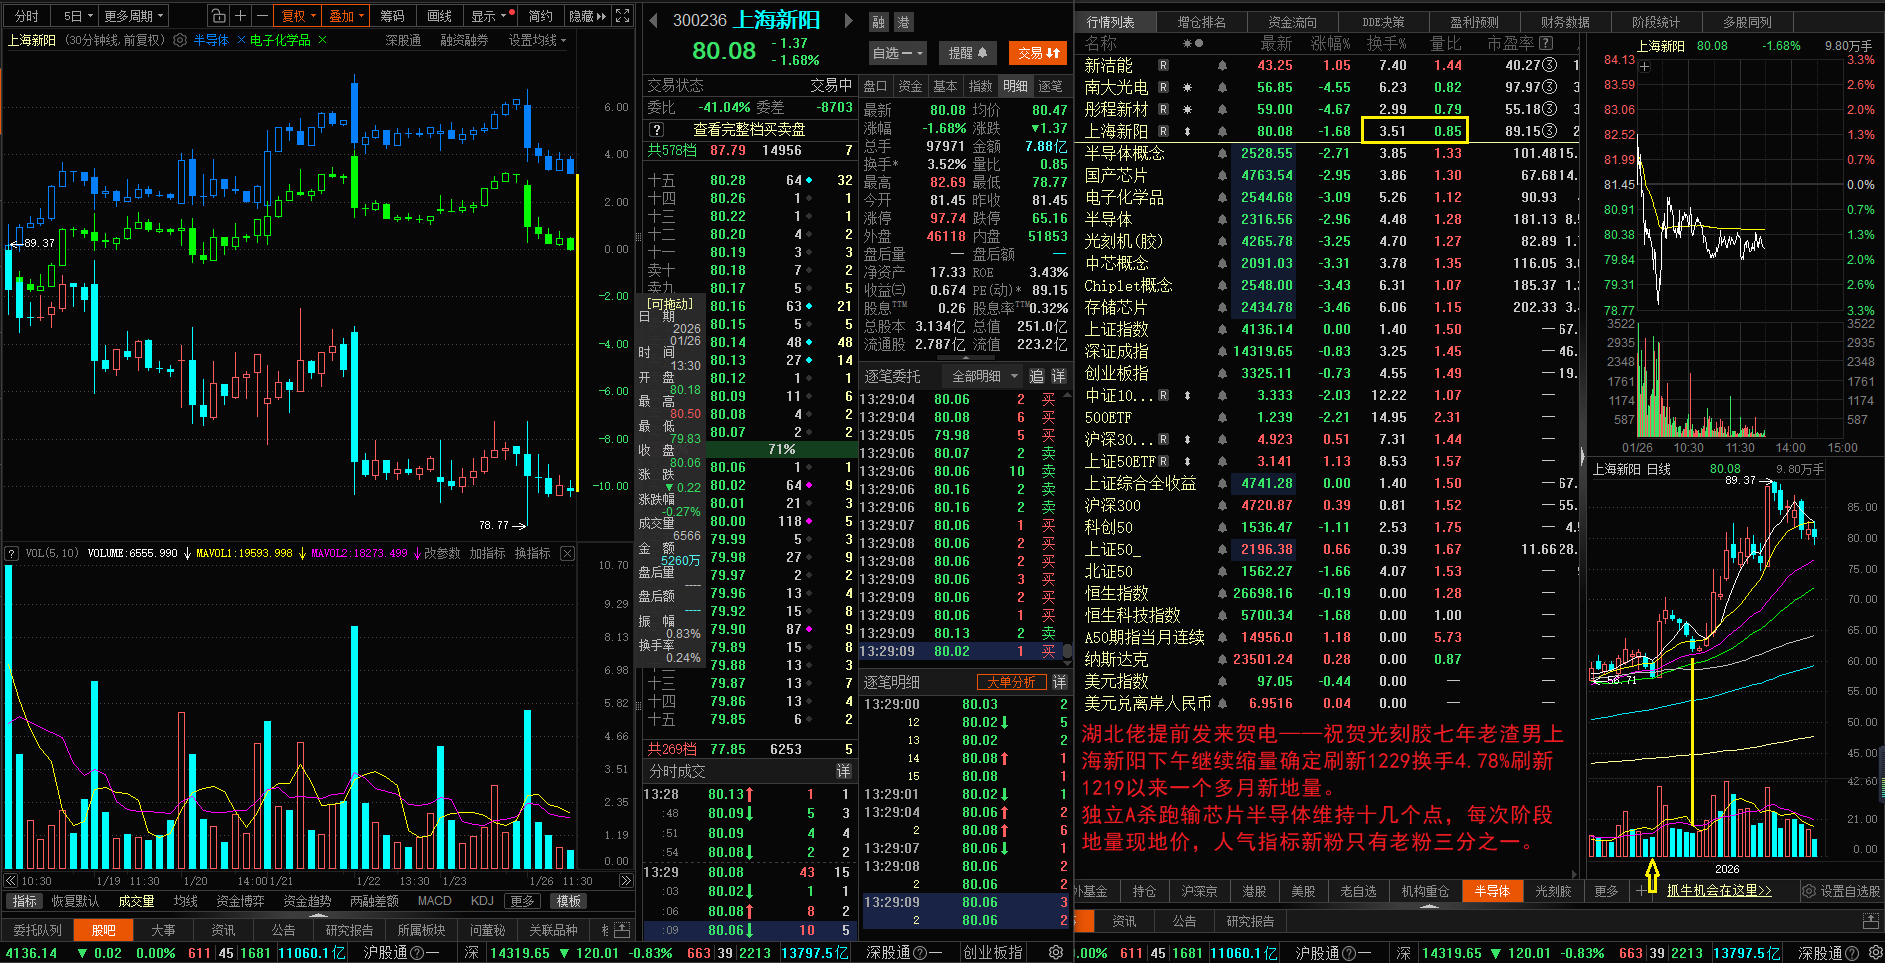This screenshot has width=1885, height=963.
Task: Open the 自选 watchlist dropdown
Action: point(898,53)
